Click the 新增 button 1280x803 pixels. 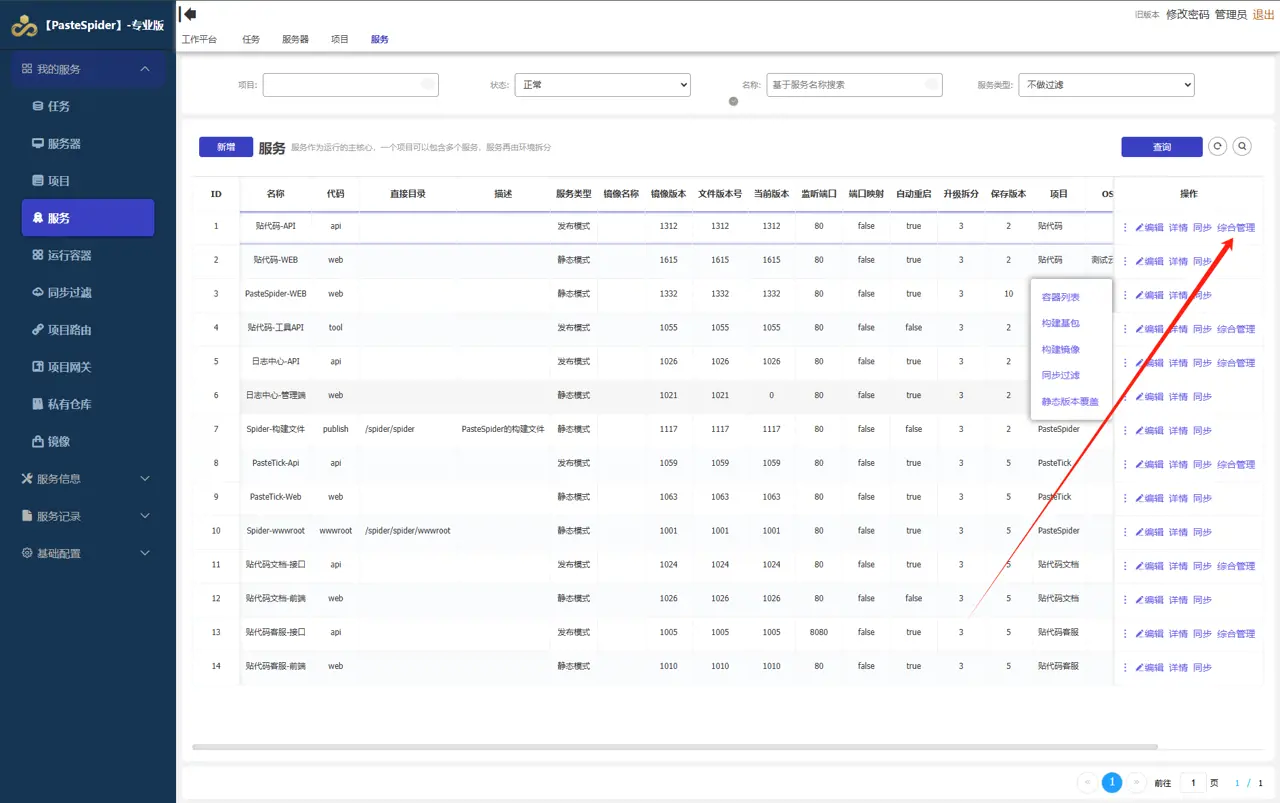226,147
